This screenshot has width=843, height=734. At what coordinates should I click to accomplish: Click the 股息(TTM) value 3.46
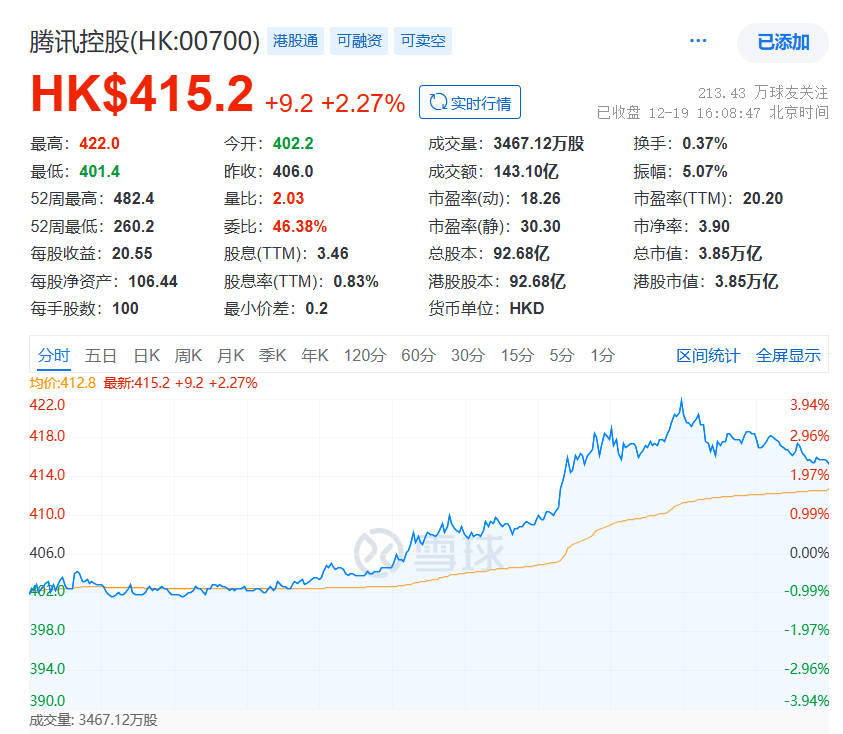tap(333, 254)
